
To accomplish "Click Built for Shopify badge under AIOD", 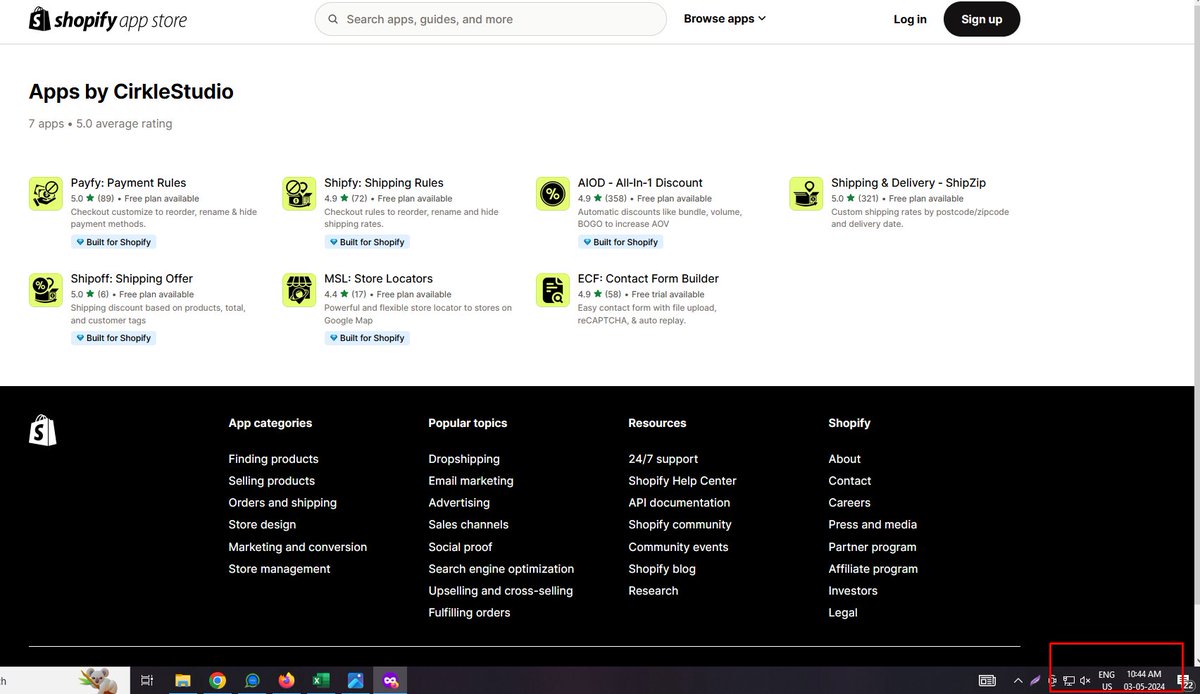I will pyautogui.click(x=621, y=242).
